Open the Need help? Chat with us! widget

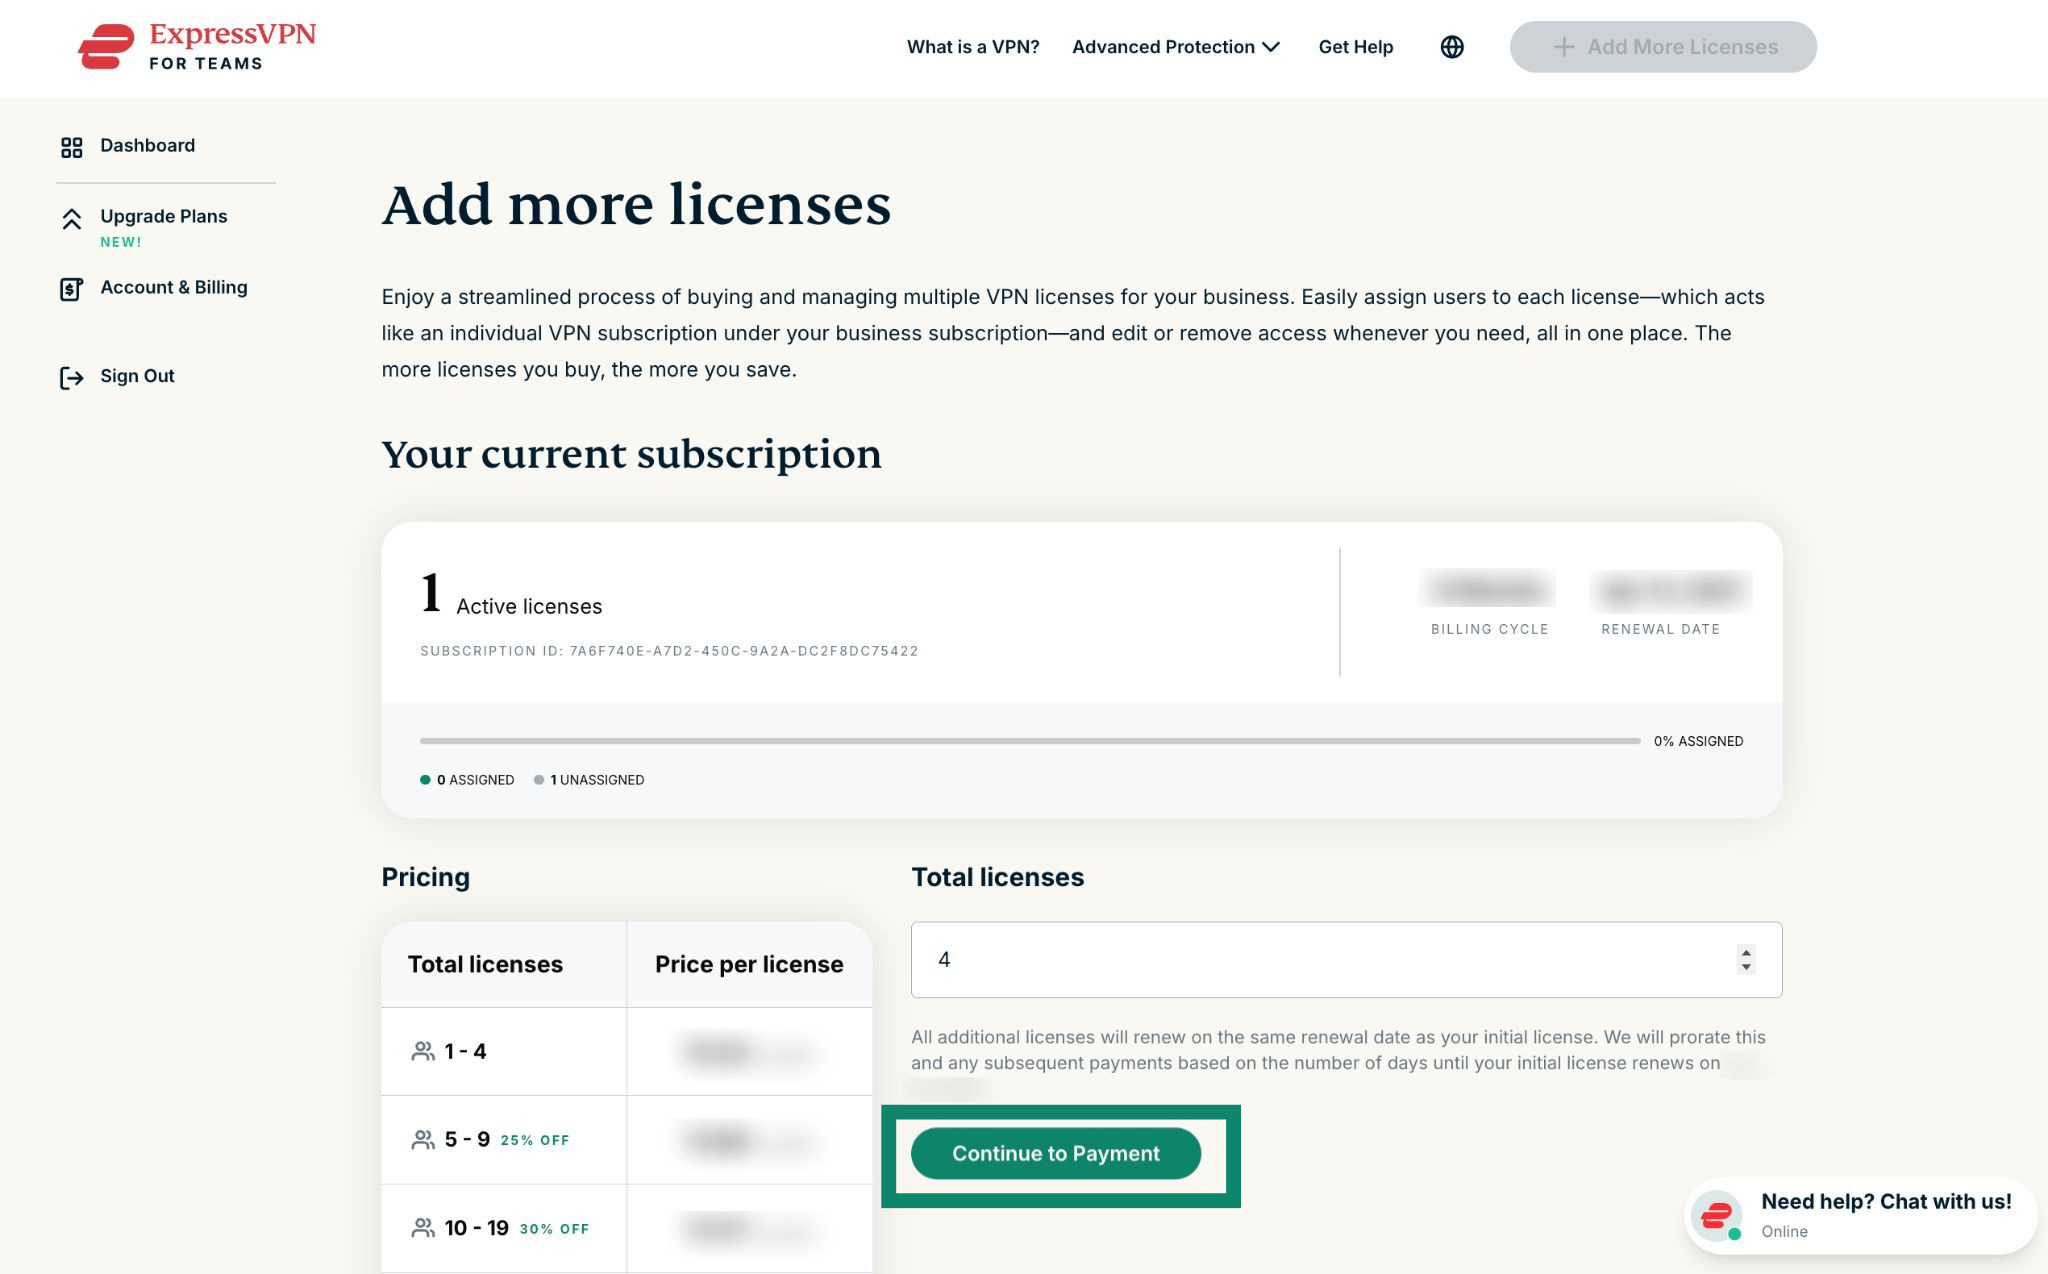click(x=1860, y=1215)
